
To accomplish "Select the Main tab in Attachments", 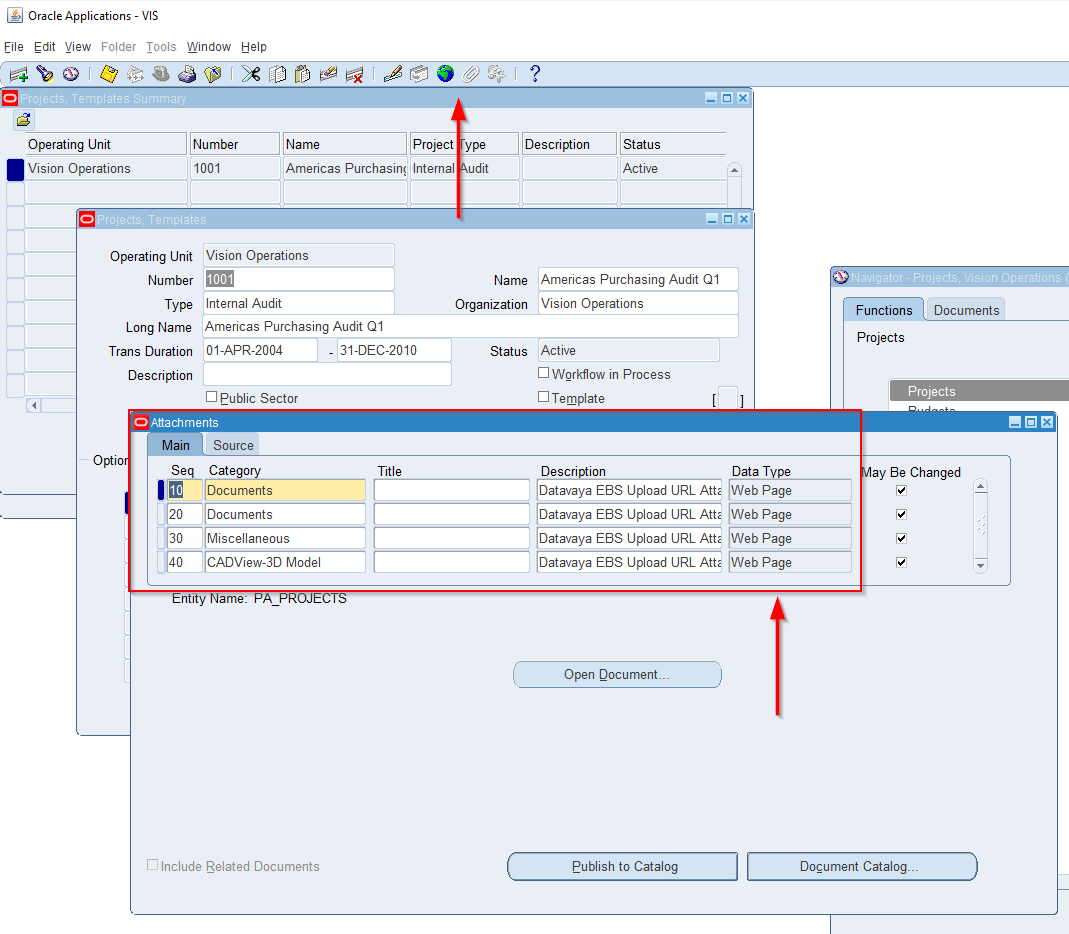I will pyautogui.click(x=175, y=445).
